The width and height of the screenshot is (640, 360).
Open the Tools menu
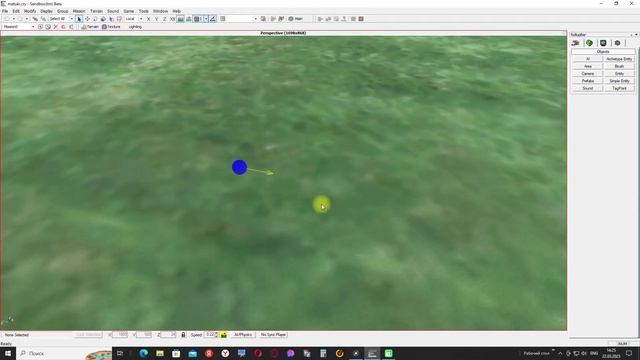tap(144, 11)
